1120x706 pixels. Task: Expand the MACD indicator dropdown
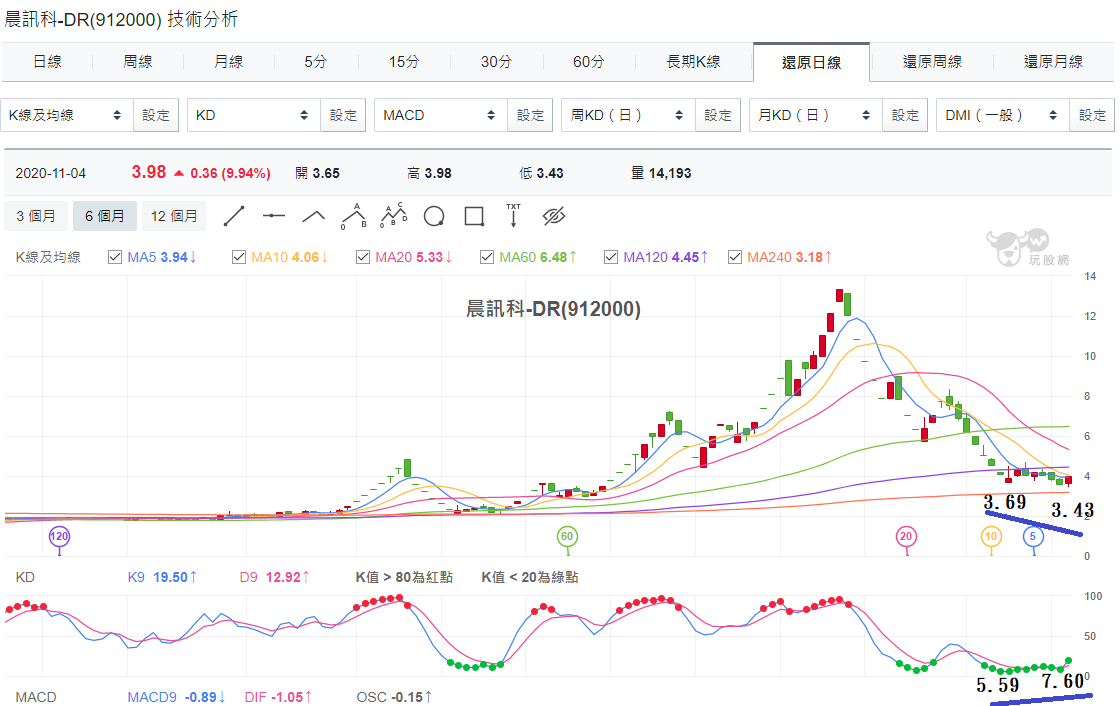pyautogui.click(x=441, y=115)
